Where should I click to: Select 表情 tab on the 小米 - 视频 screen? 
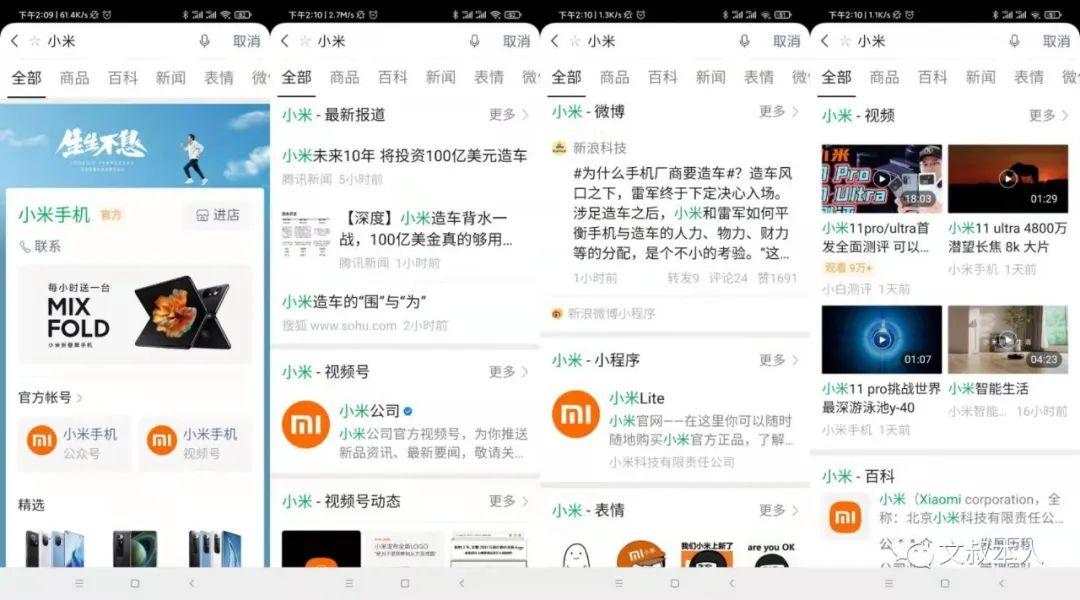pyautogui.click(x=1029, y=78)
